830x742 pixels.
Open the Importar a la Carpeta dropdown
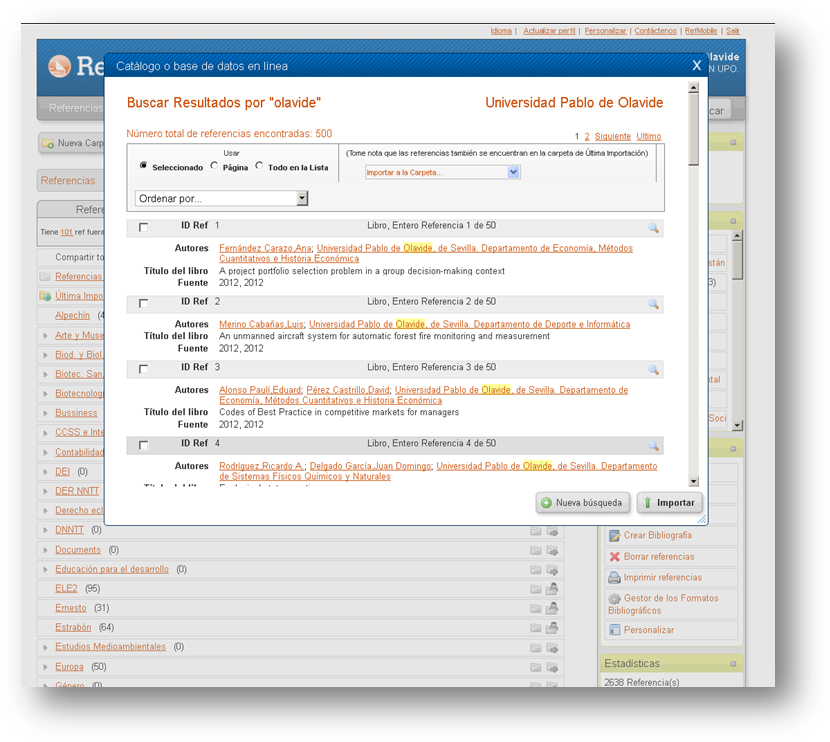pyautogui.click(x=443, y=172)
